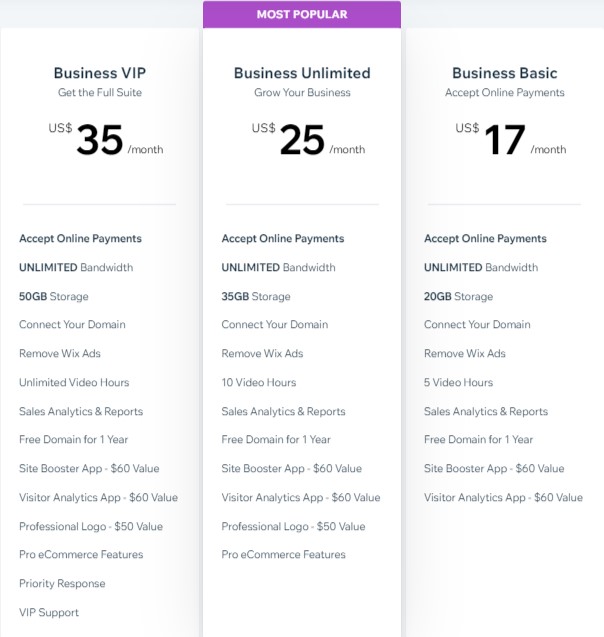
Task: Click '10 Video Hours' in Business Unlimited
Action: [259, 383]
